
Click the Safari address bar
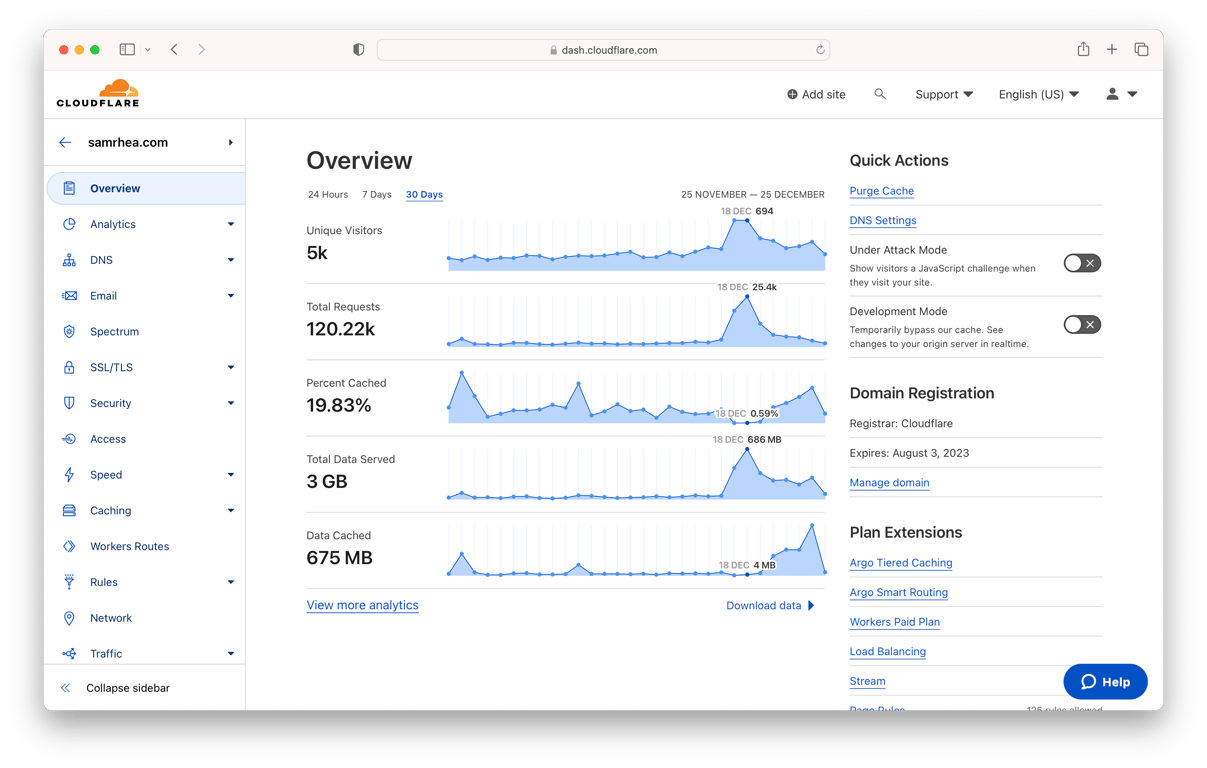(603, 49)
